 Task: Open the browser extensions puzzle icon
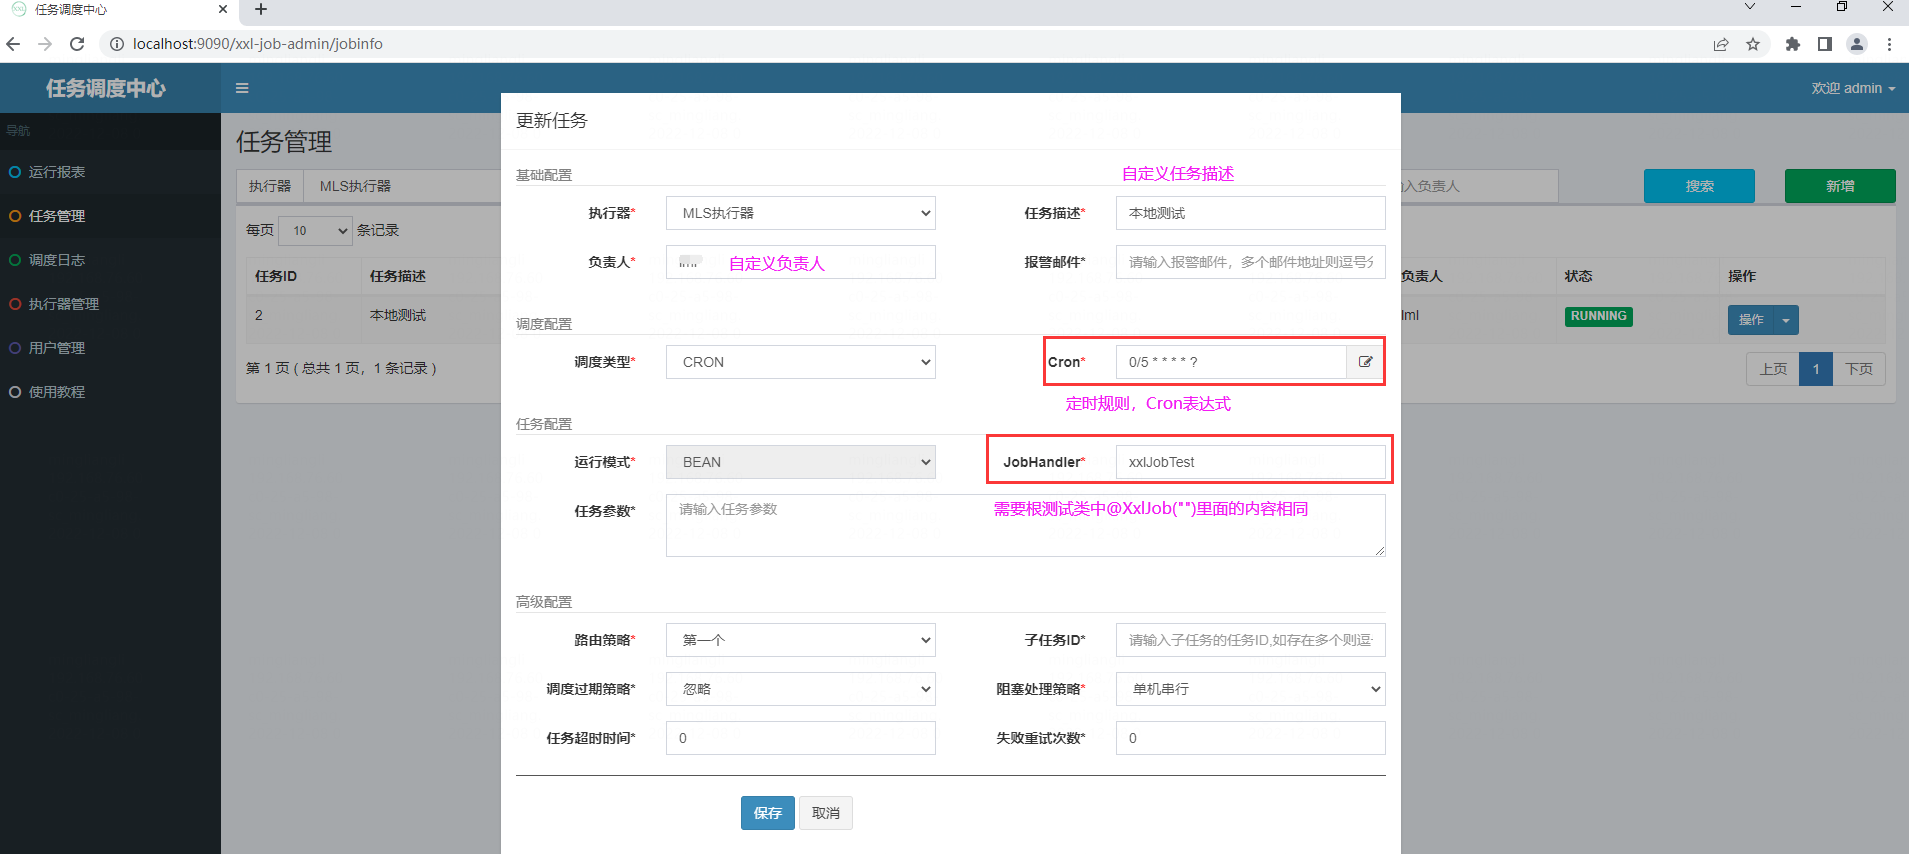(x=1792, y=44)
